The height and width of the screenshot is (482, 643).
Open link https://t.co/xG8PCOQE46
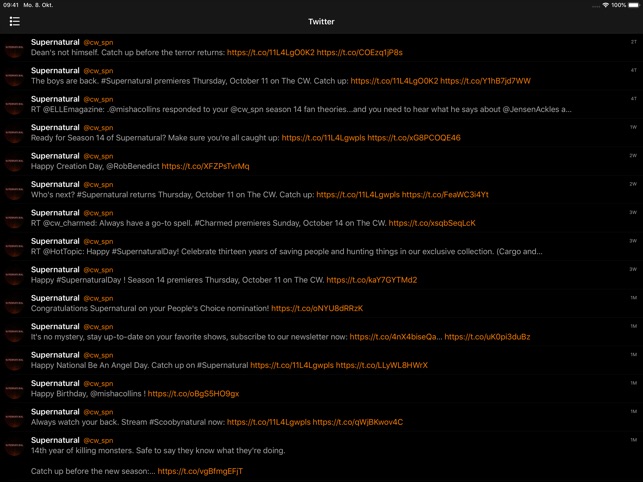coord(414,138)
